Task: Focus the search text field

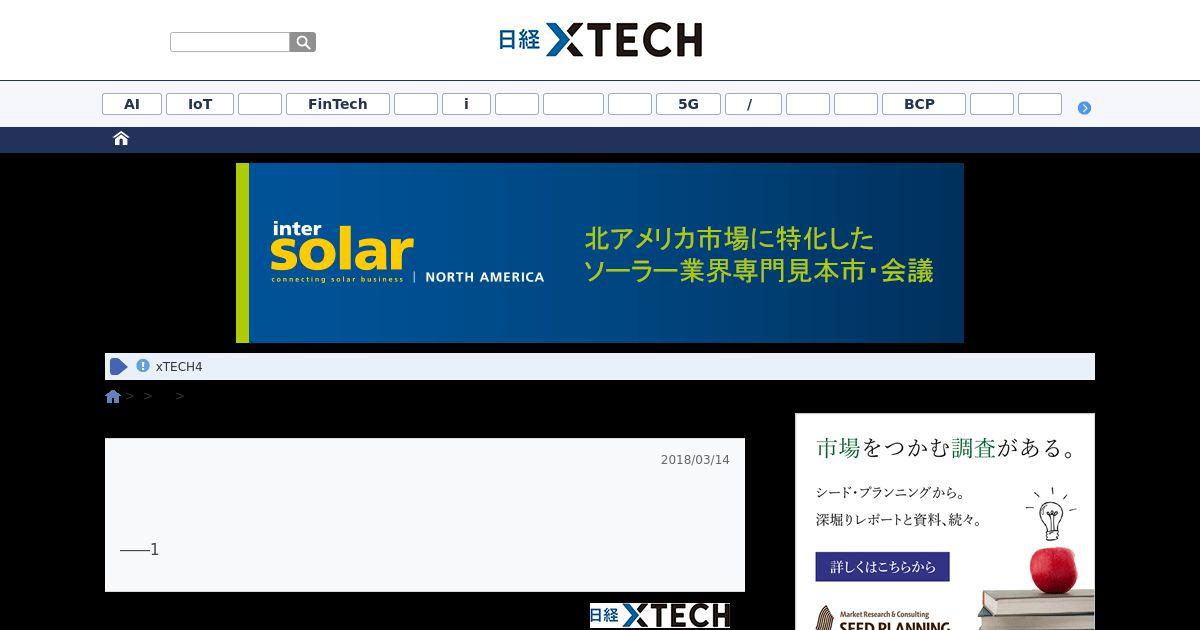Action: pyautogui.click(x=230, y=42)
